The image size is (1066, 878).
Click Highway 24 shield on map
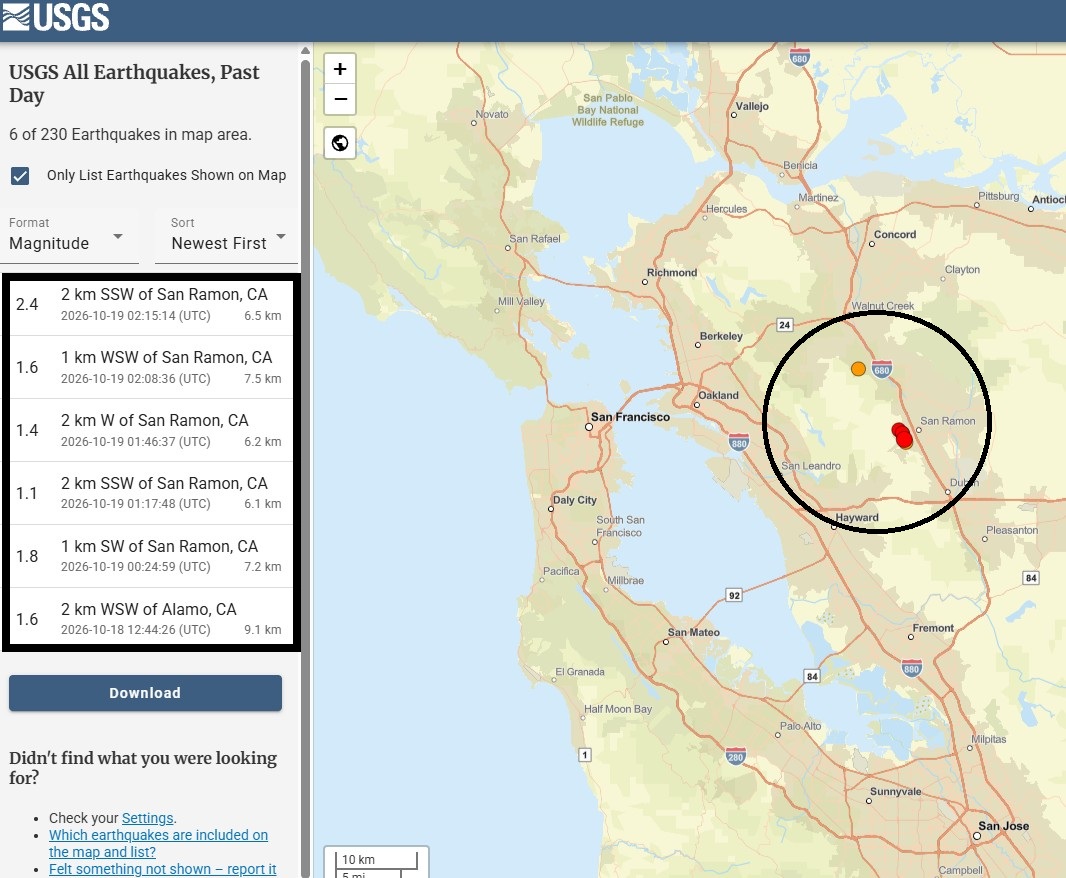tap(785, 324)
